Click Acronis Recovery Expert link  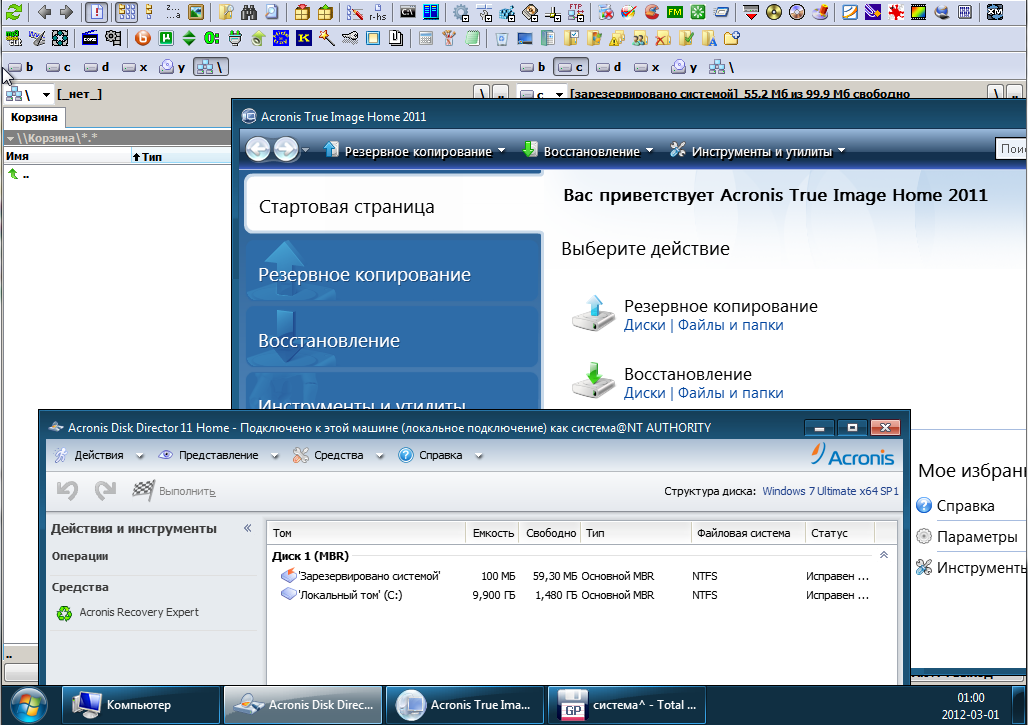[x=139, y=612]
